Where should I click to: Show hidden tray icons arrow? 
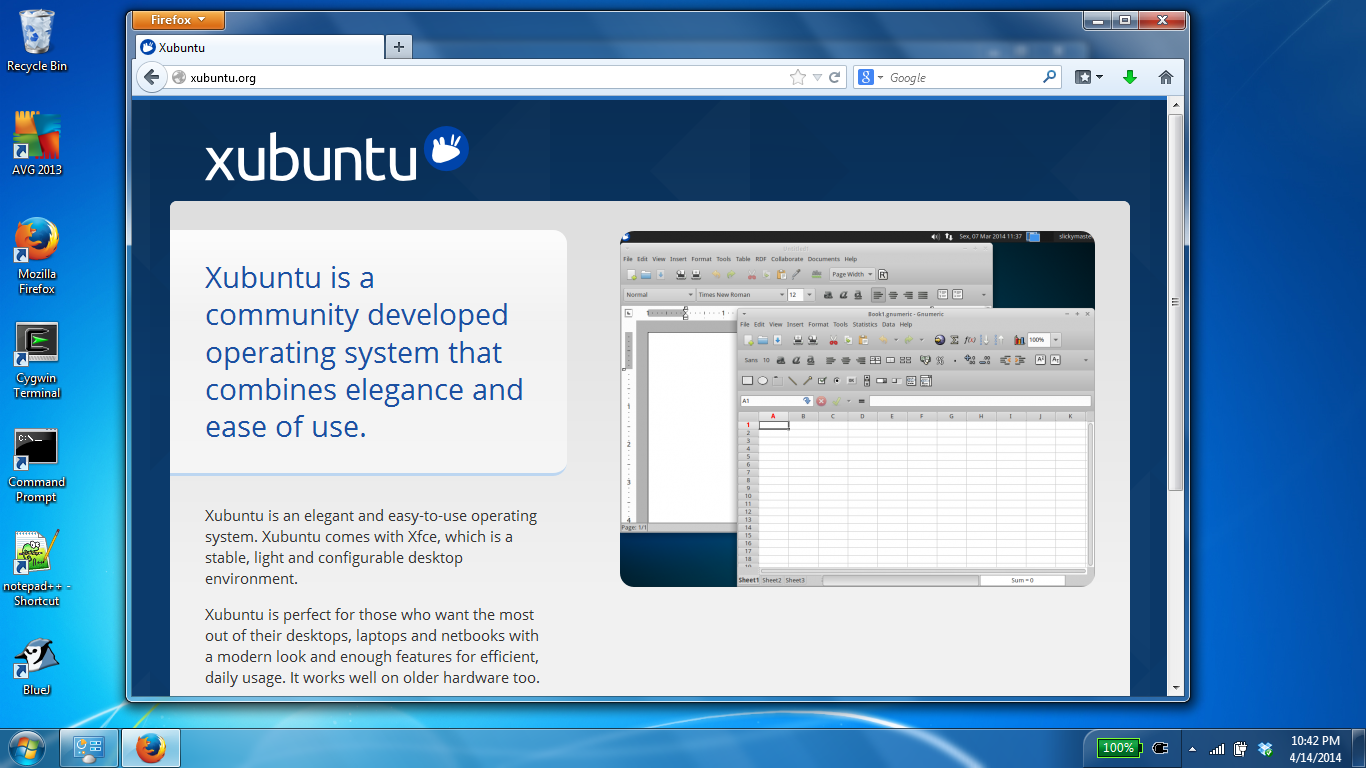pos(1191,748)
